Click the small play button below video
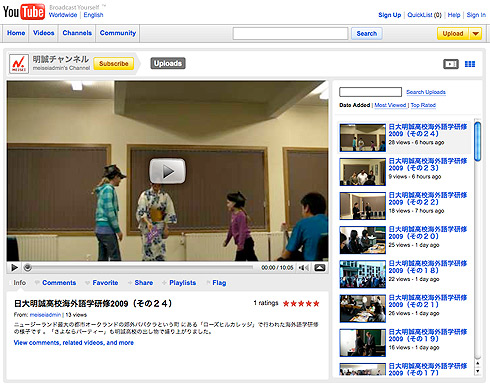The image size is (490, 385). [14, 267]
